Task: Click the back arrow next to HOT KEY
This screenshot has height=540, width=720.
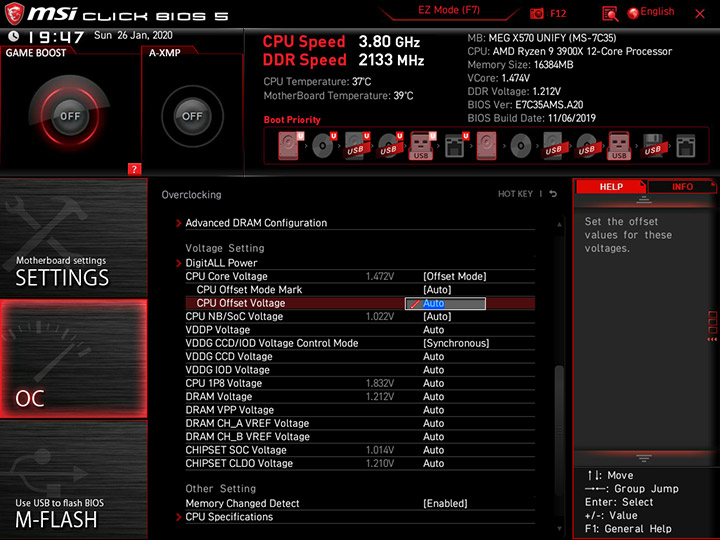Action: tap(553, 194)
